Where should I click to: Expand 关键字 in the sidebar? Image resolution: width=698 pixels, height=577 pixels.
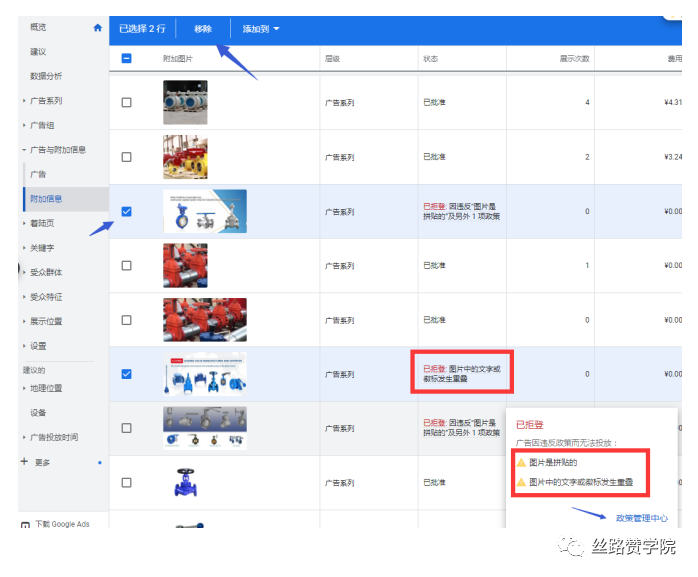[24, 248]
